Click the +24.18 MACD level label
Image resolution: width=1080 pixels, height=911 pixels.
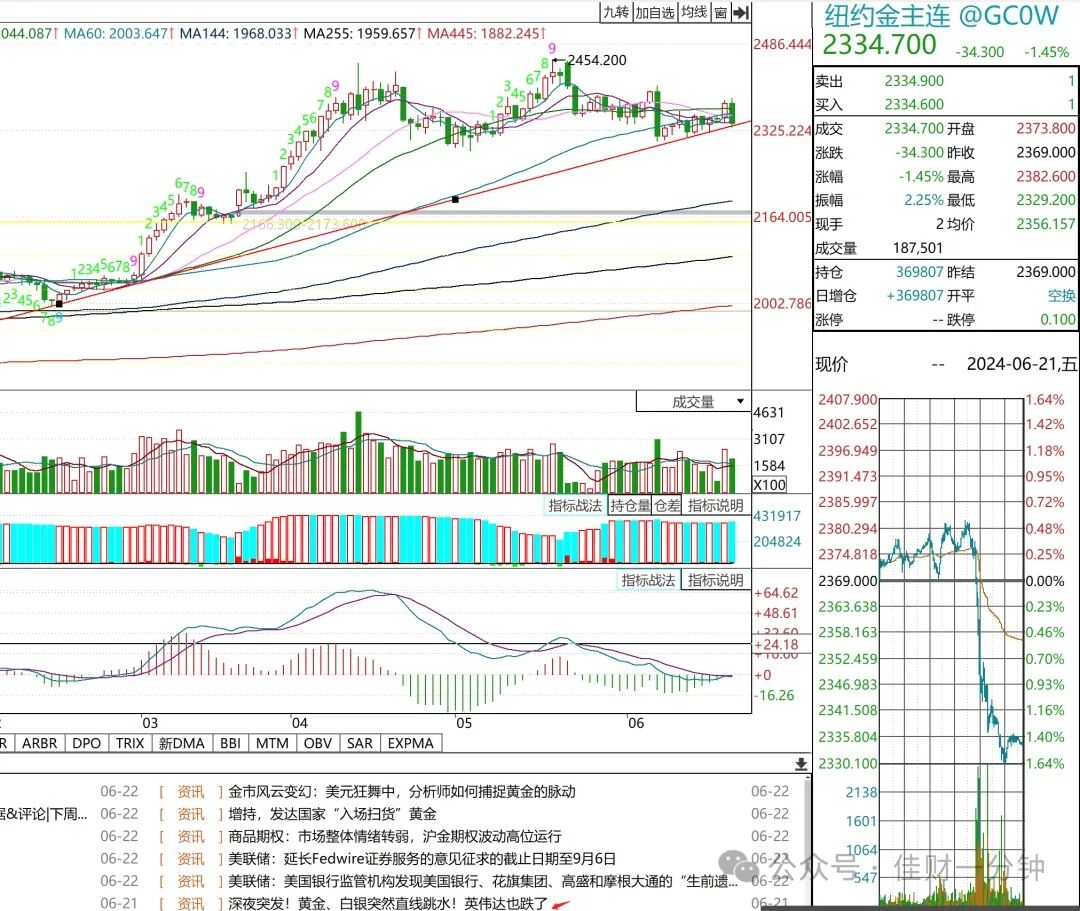[777, 645]
